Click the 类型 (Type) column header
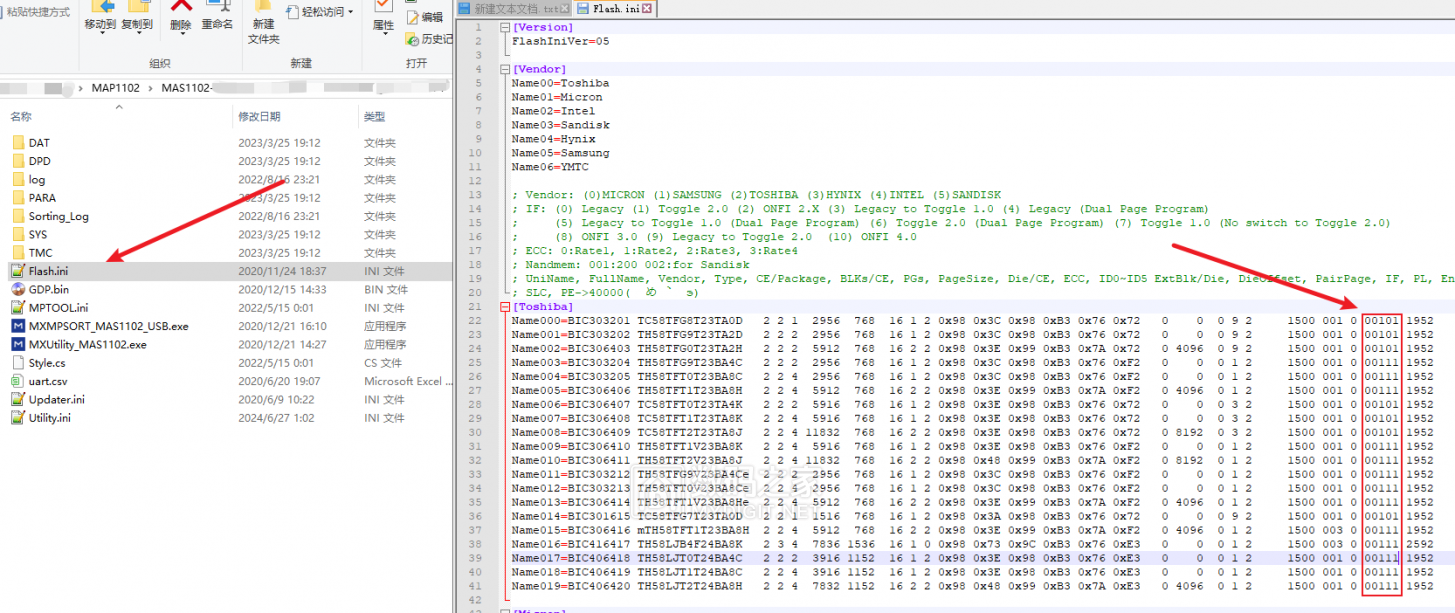The height and width of the screenshot is (613, 1455). point(374,117)
